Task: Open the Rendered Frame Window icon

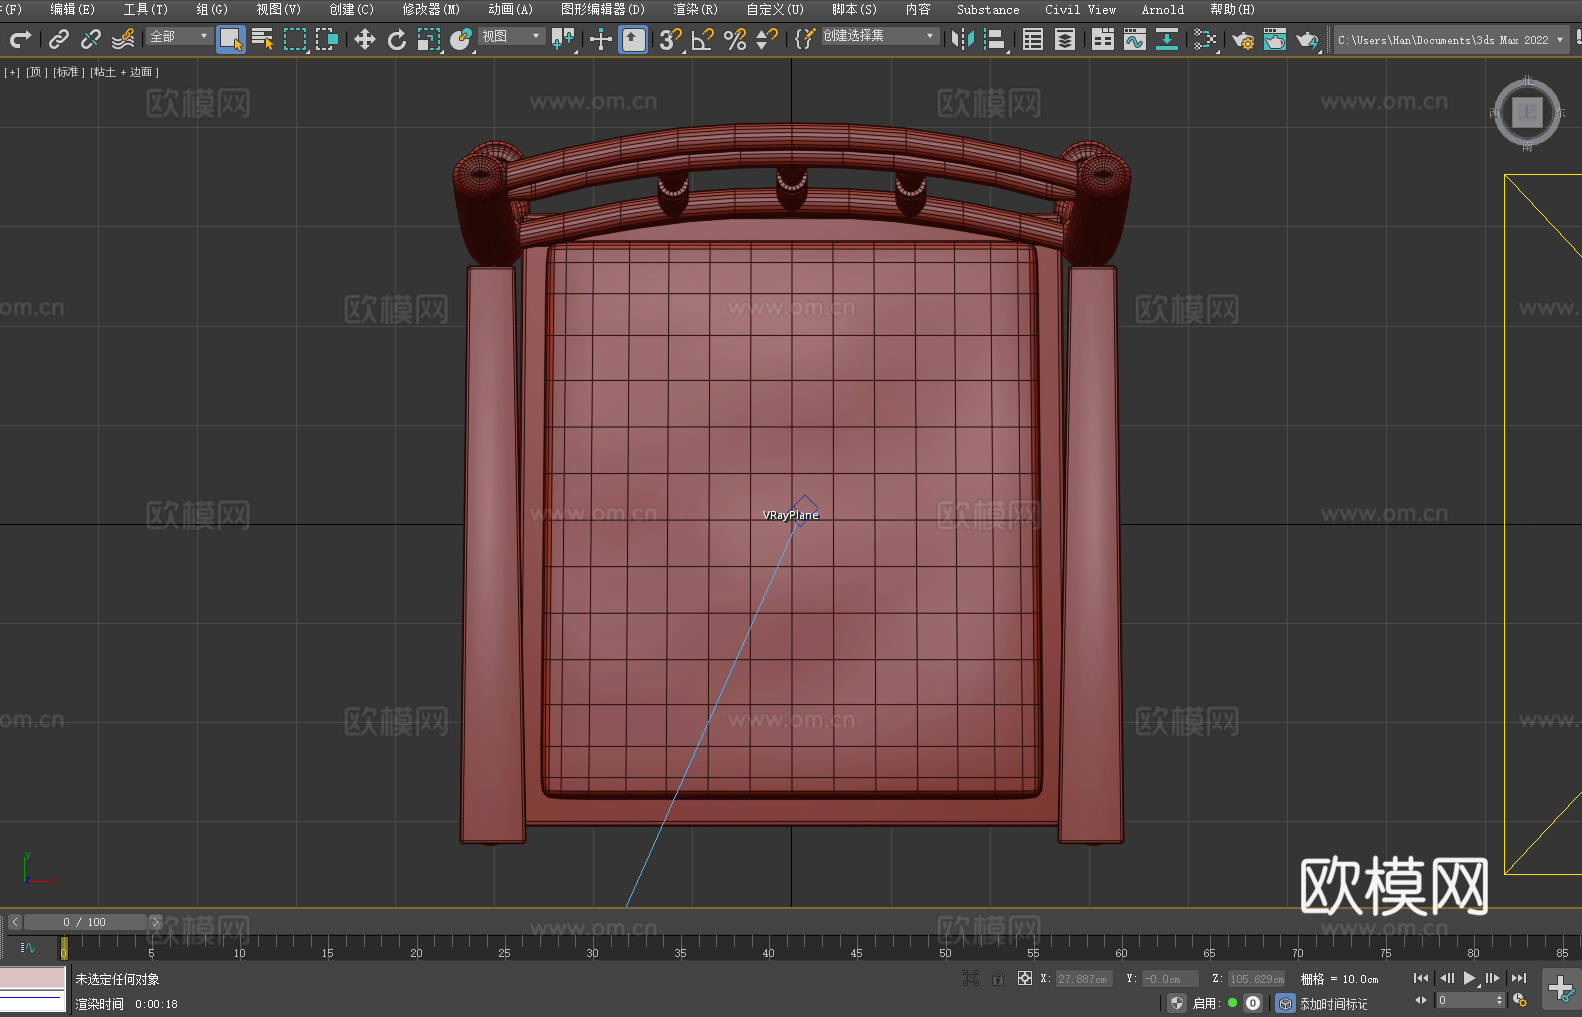Action: (1275, 39)
